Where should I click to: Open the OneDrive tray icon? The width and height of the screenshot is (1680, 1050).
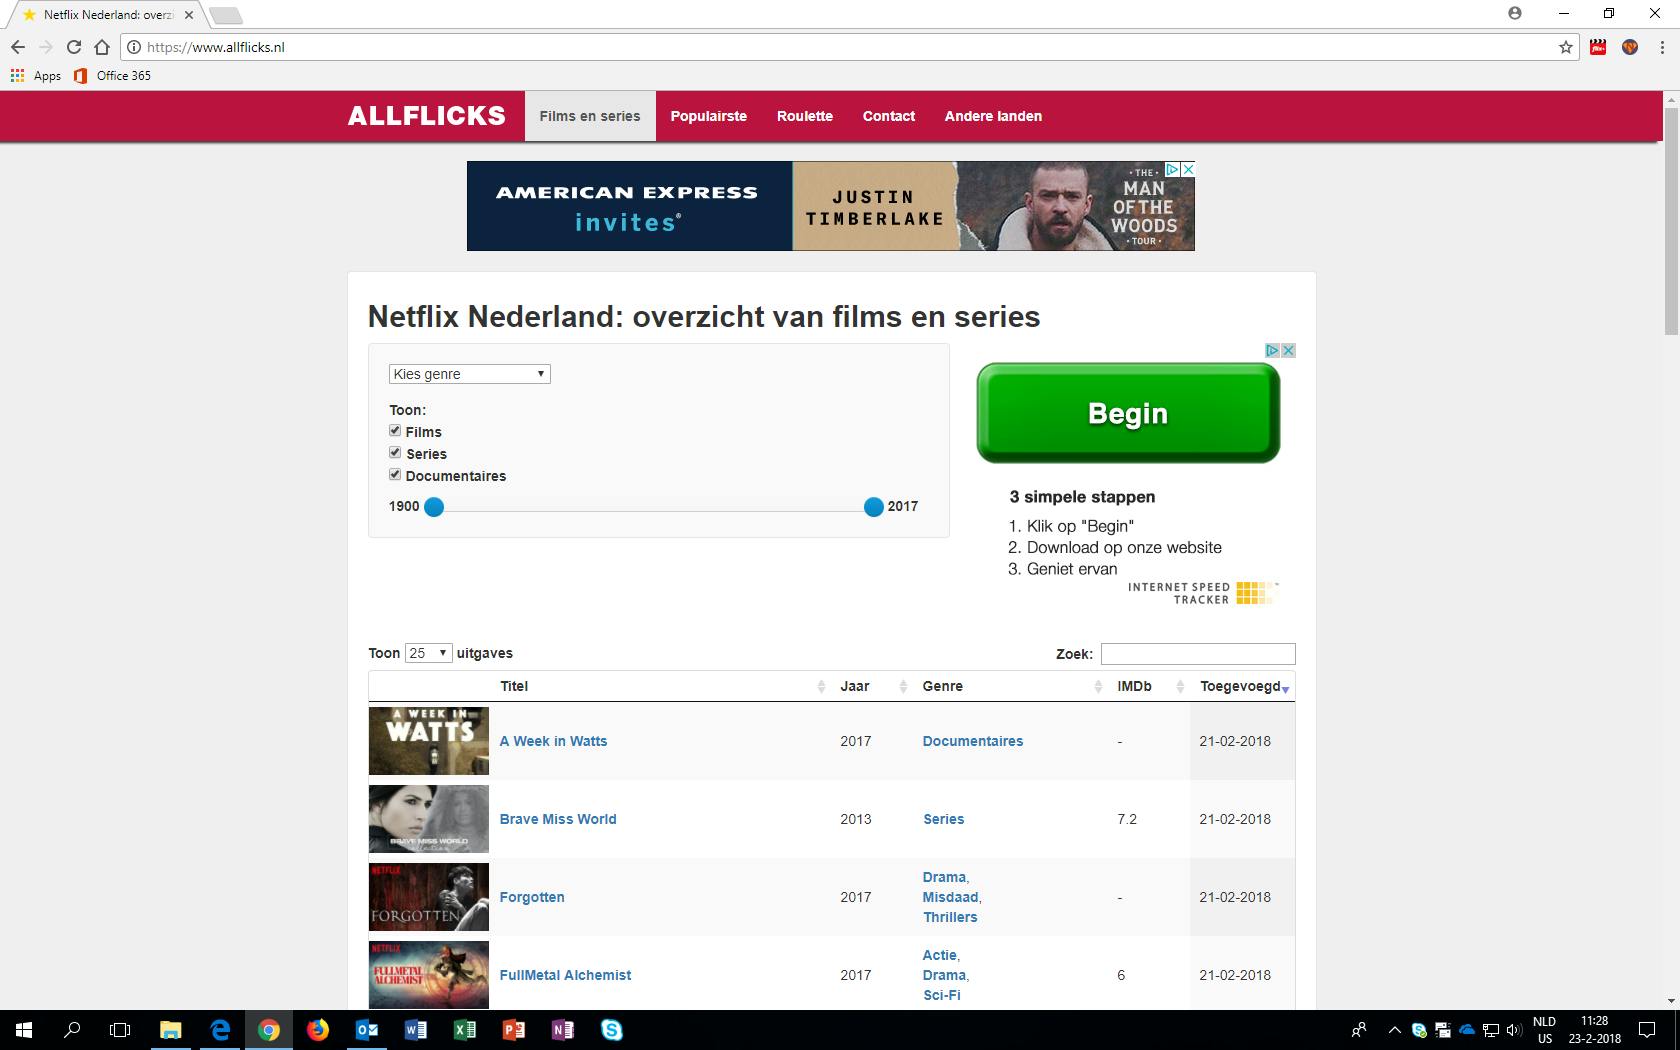coord(1467,1030)
